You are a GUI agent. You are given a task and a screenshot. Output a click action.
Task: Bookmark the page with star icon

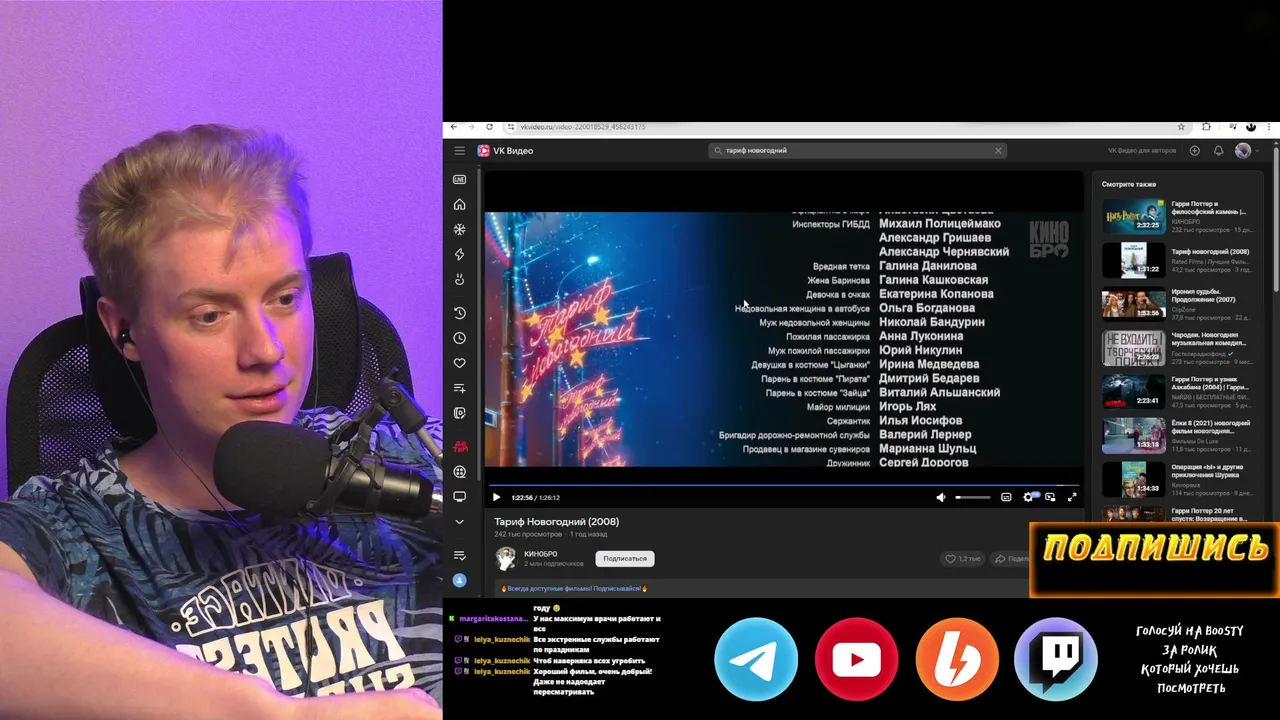click(x=1181, y=127)
